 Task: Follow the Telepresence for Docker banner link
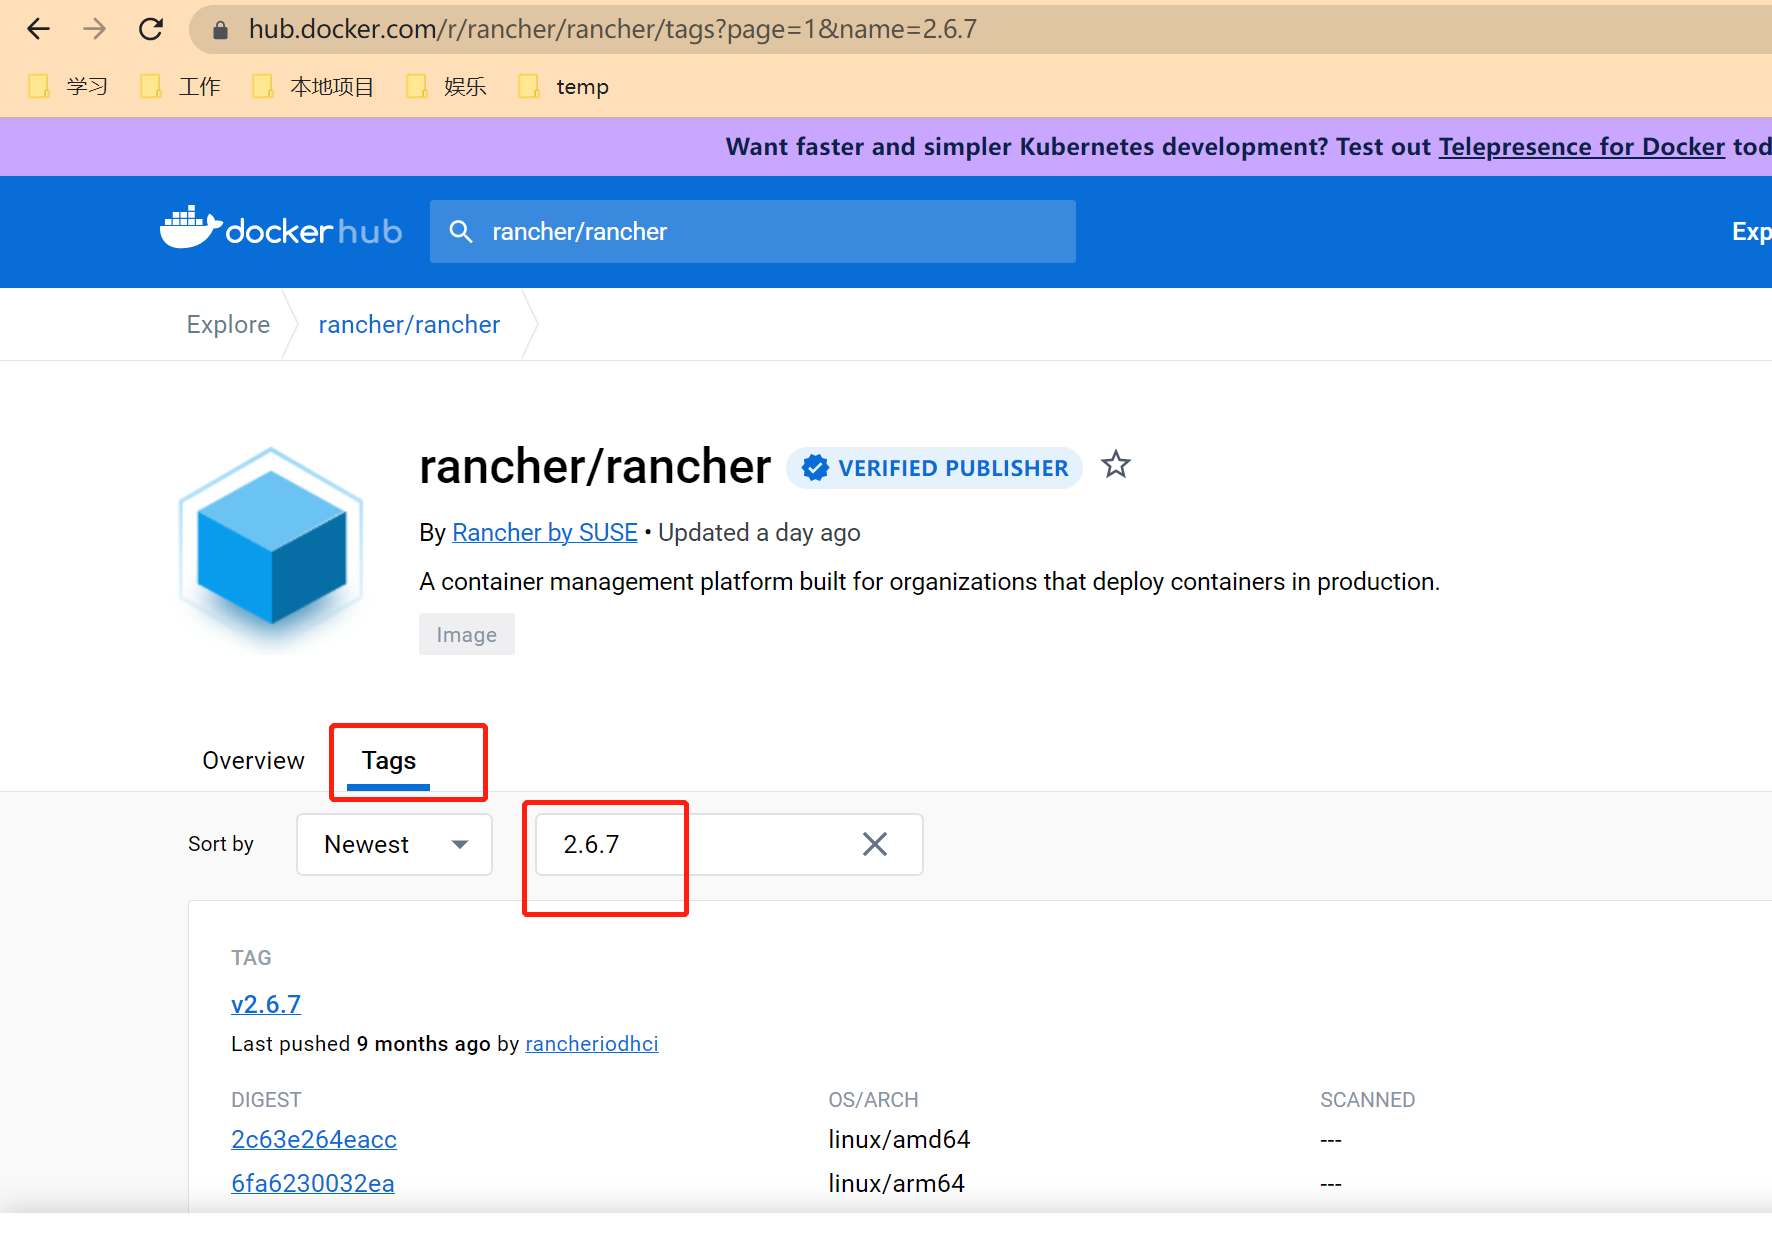tap(1581, 147)
